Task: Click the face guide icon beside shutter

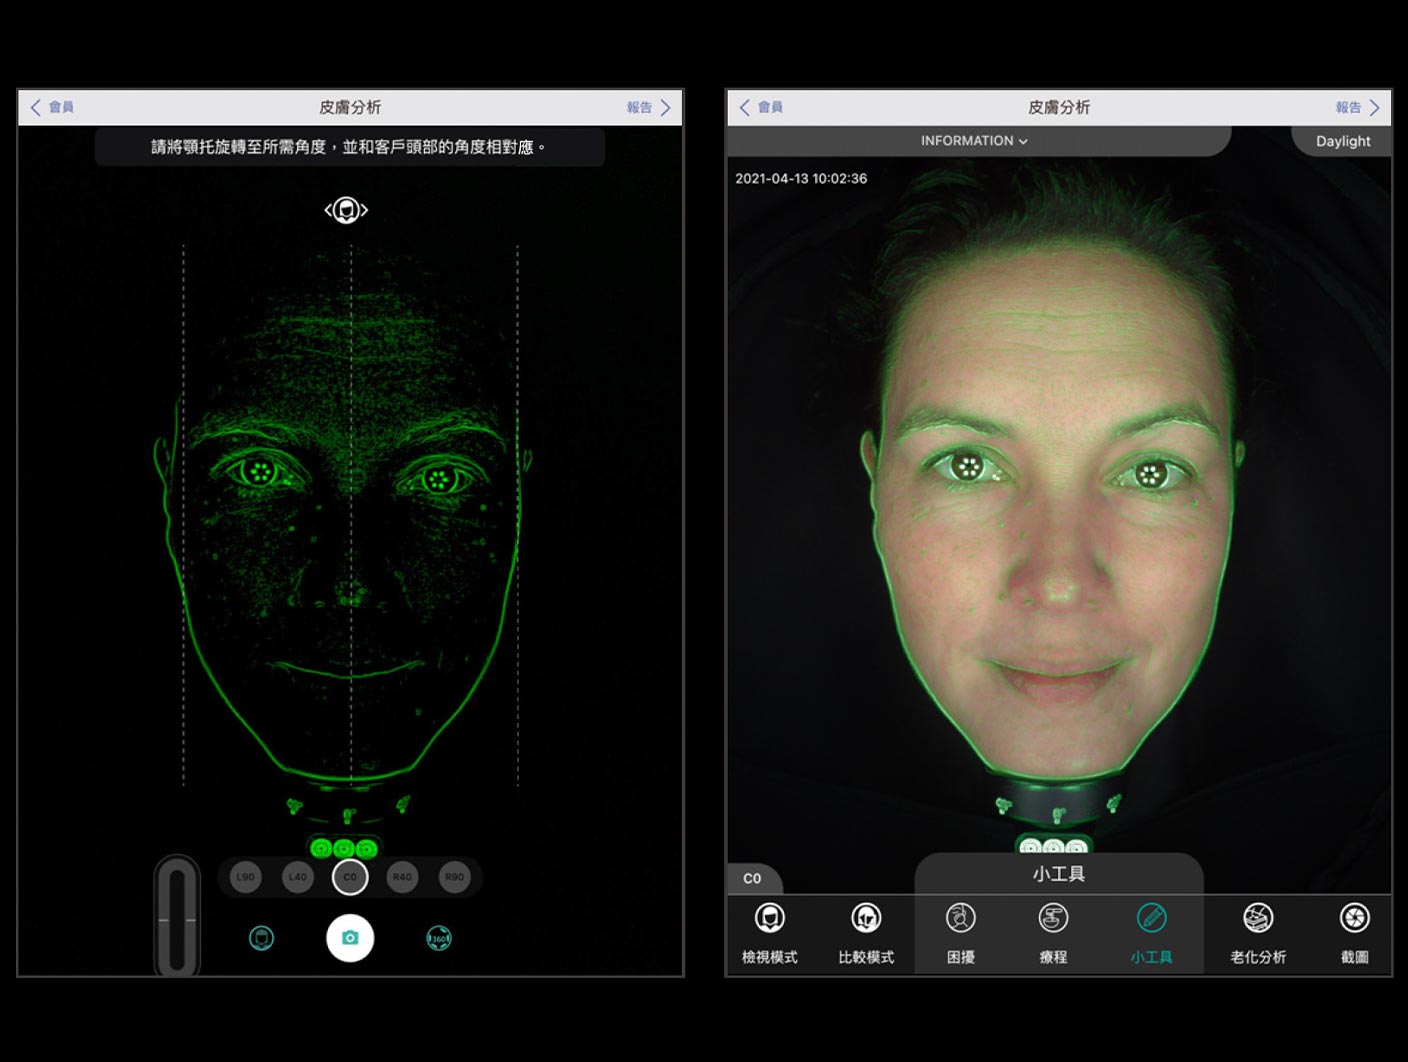Action: click(x=261, y=938)
